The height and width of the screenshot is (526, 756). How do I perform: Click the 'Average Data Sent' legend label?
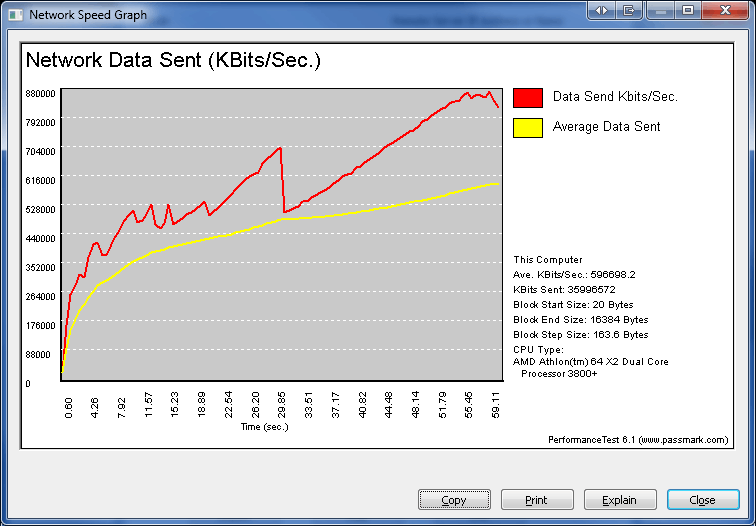click(x=606, y=127)
